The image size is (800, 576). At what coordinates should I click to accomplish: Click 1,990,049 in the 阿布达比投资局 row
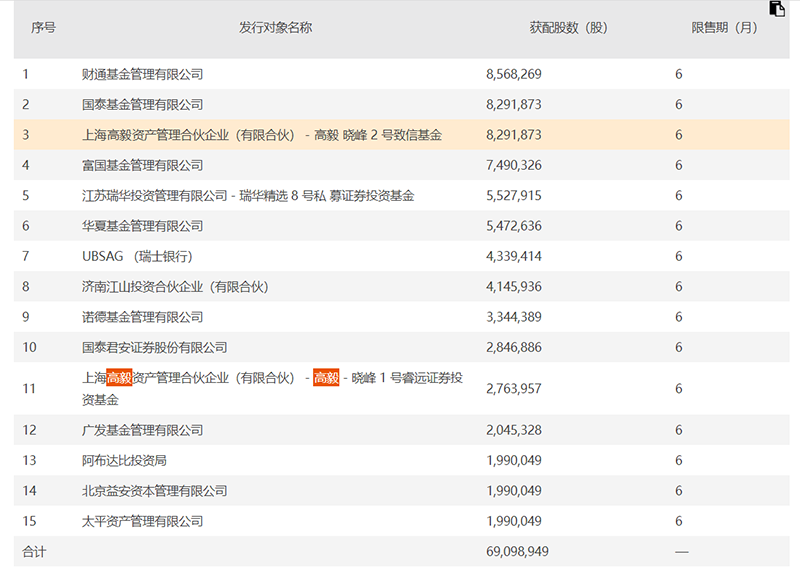pos(514,461)
